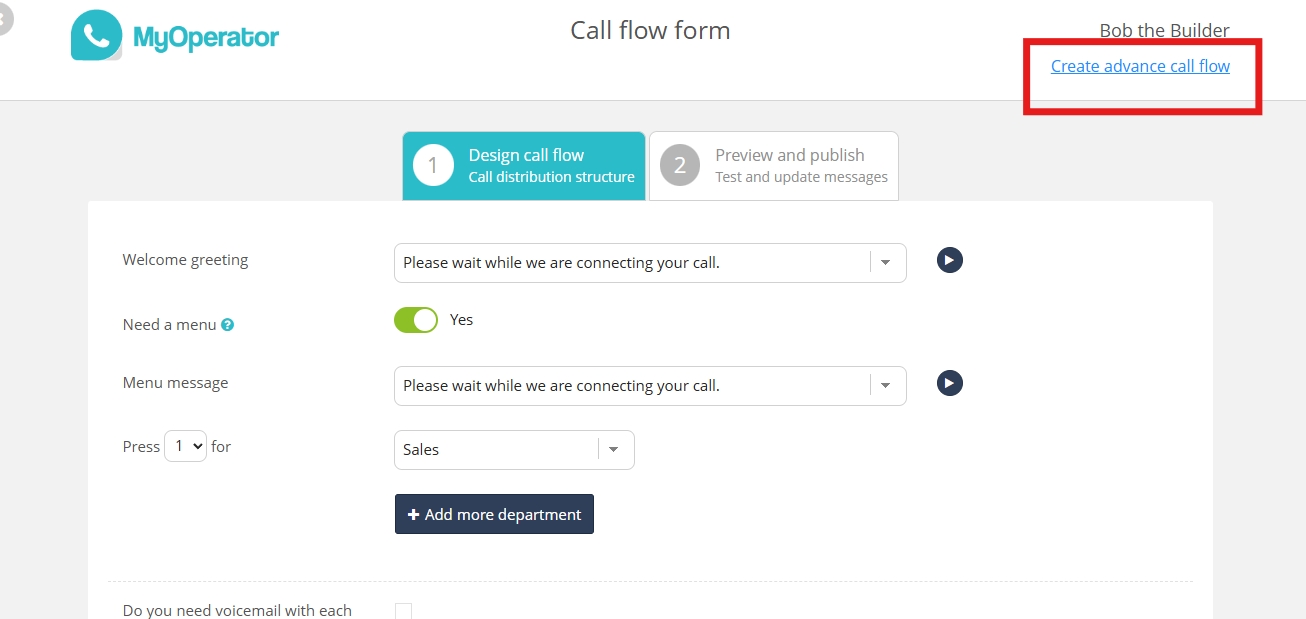Expand the Welcome greeting dropdown arrow
The width and height of the screenshot is (1306, 619).
[885, 263]
